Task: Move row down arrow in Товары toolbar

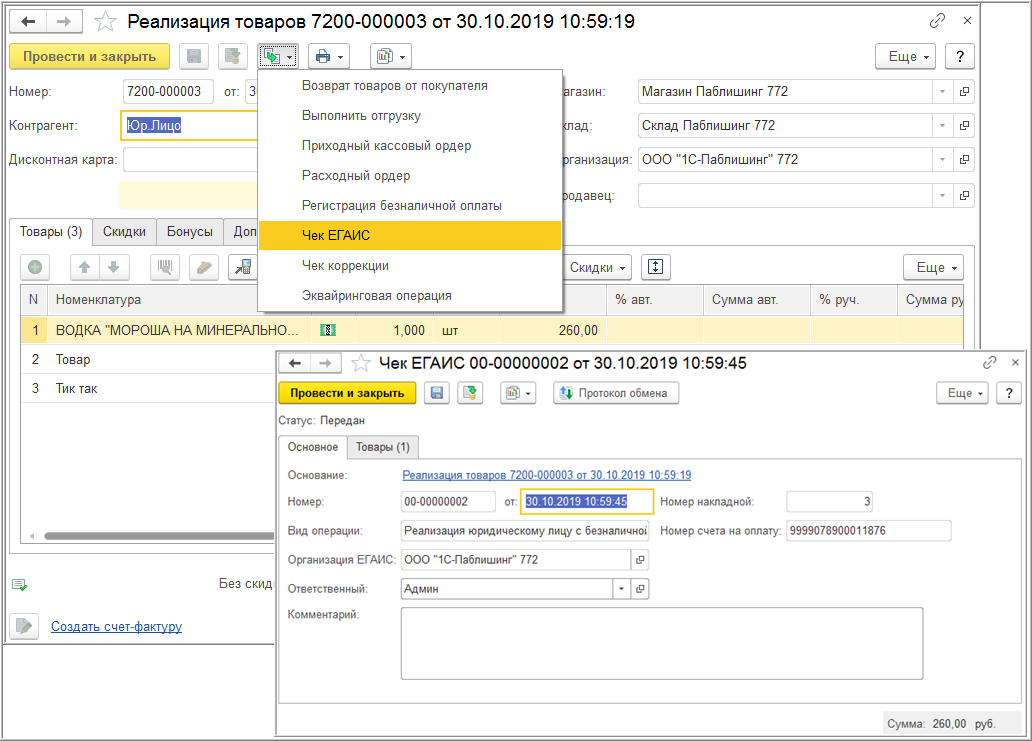Action: point(114,267)
